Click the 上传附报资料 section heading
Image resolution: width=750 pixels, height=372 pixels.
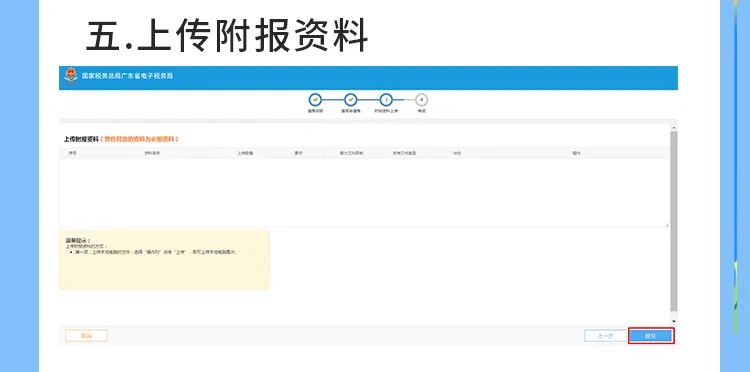click(81, 139)
